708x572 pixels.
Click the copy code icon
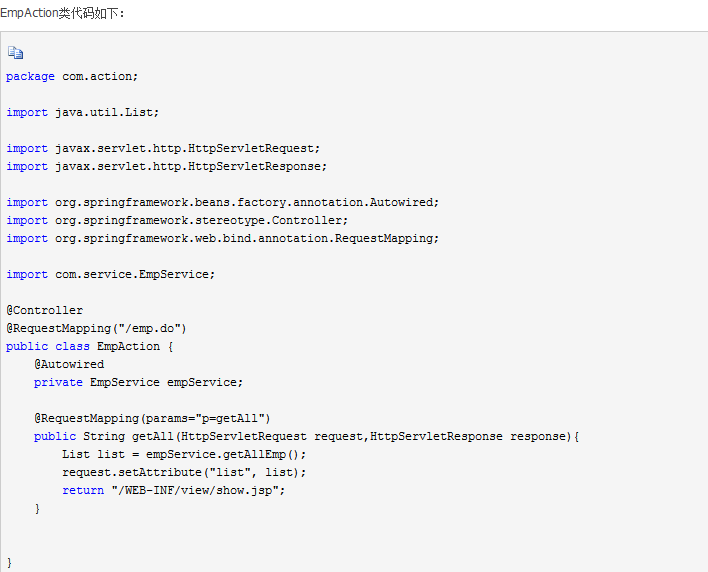(15, 53)
